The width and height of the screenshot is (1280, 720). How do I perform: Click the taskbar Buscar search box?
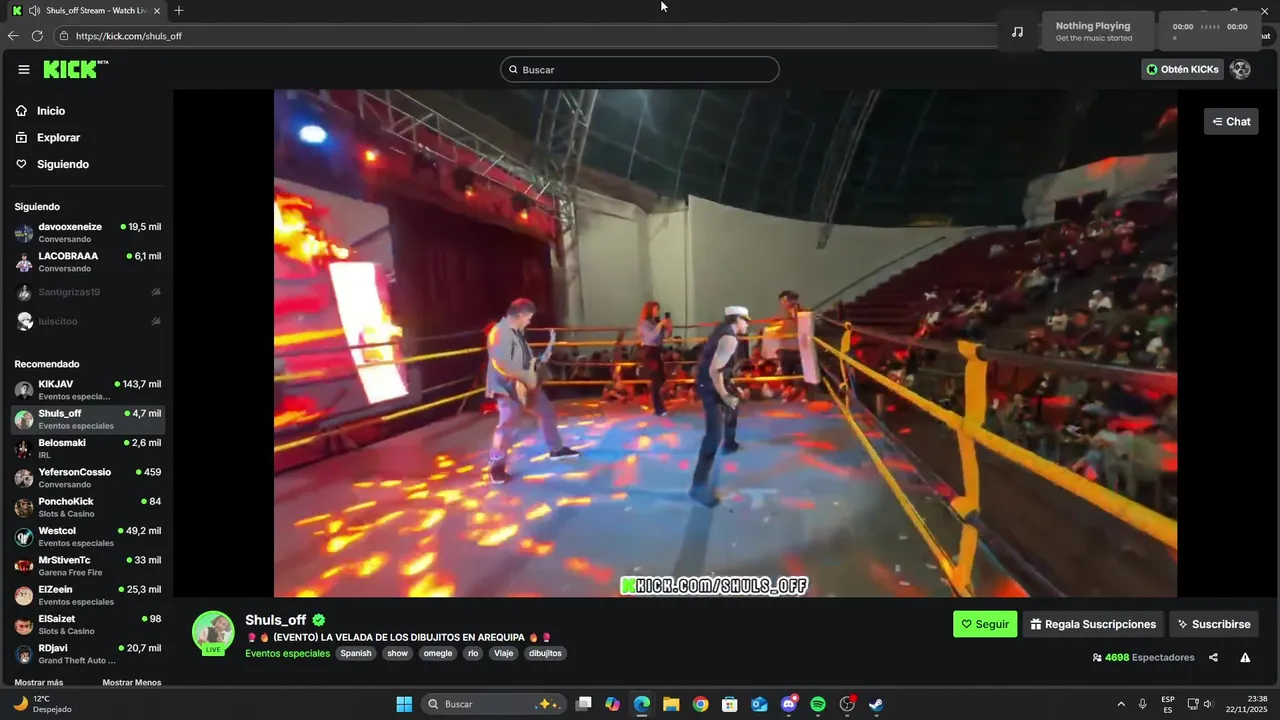(x=493, y=704)
